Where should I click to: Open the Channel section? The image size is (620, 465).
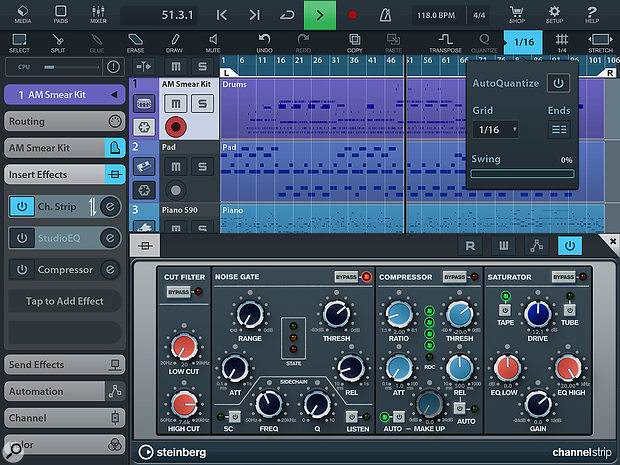click(x=65, y=418)
